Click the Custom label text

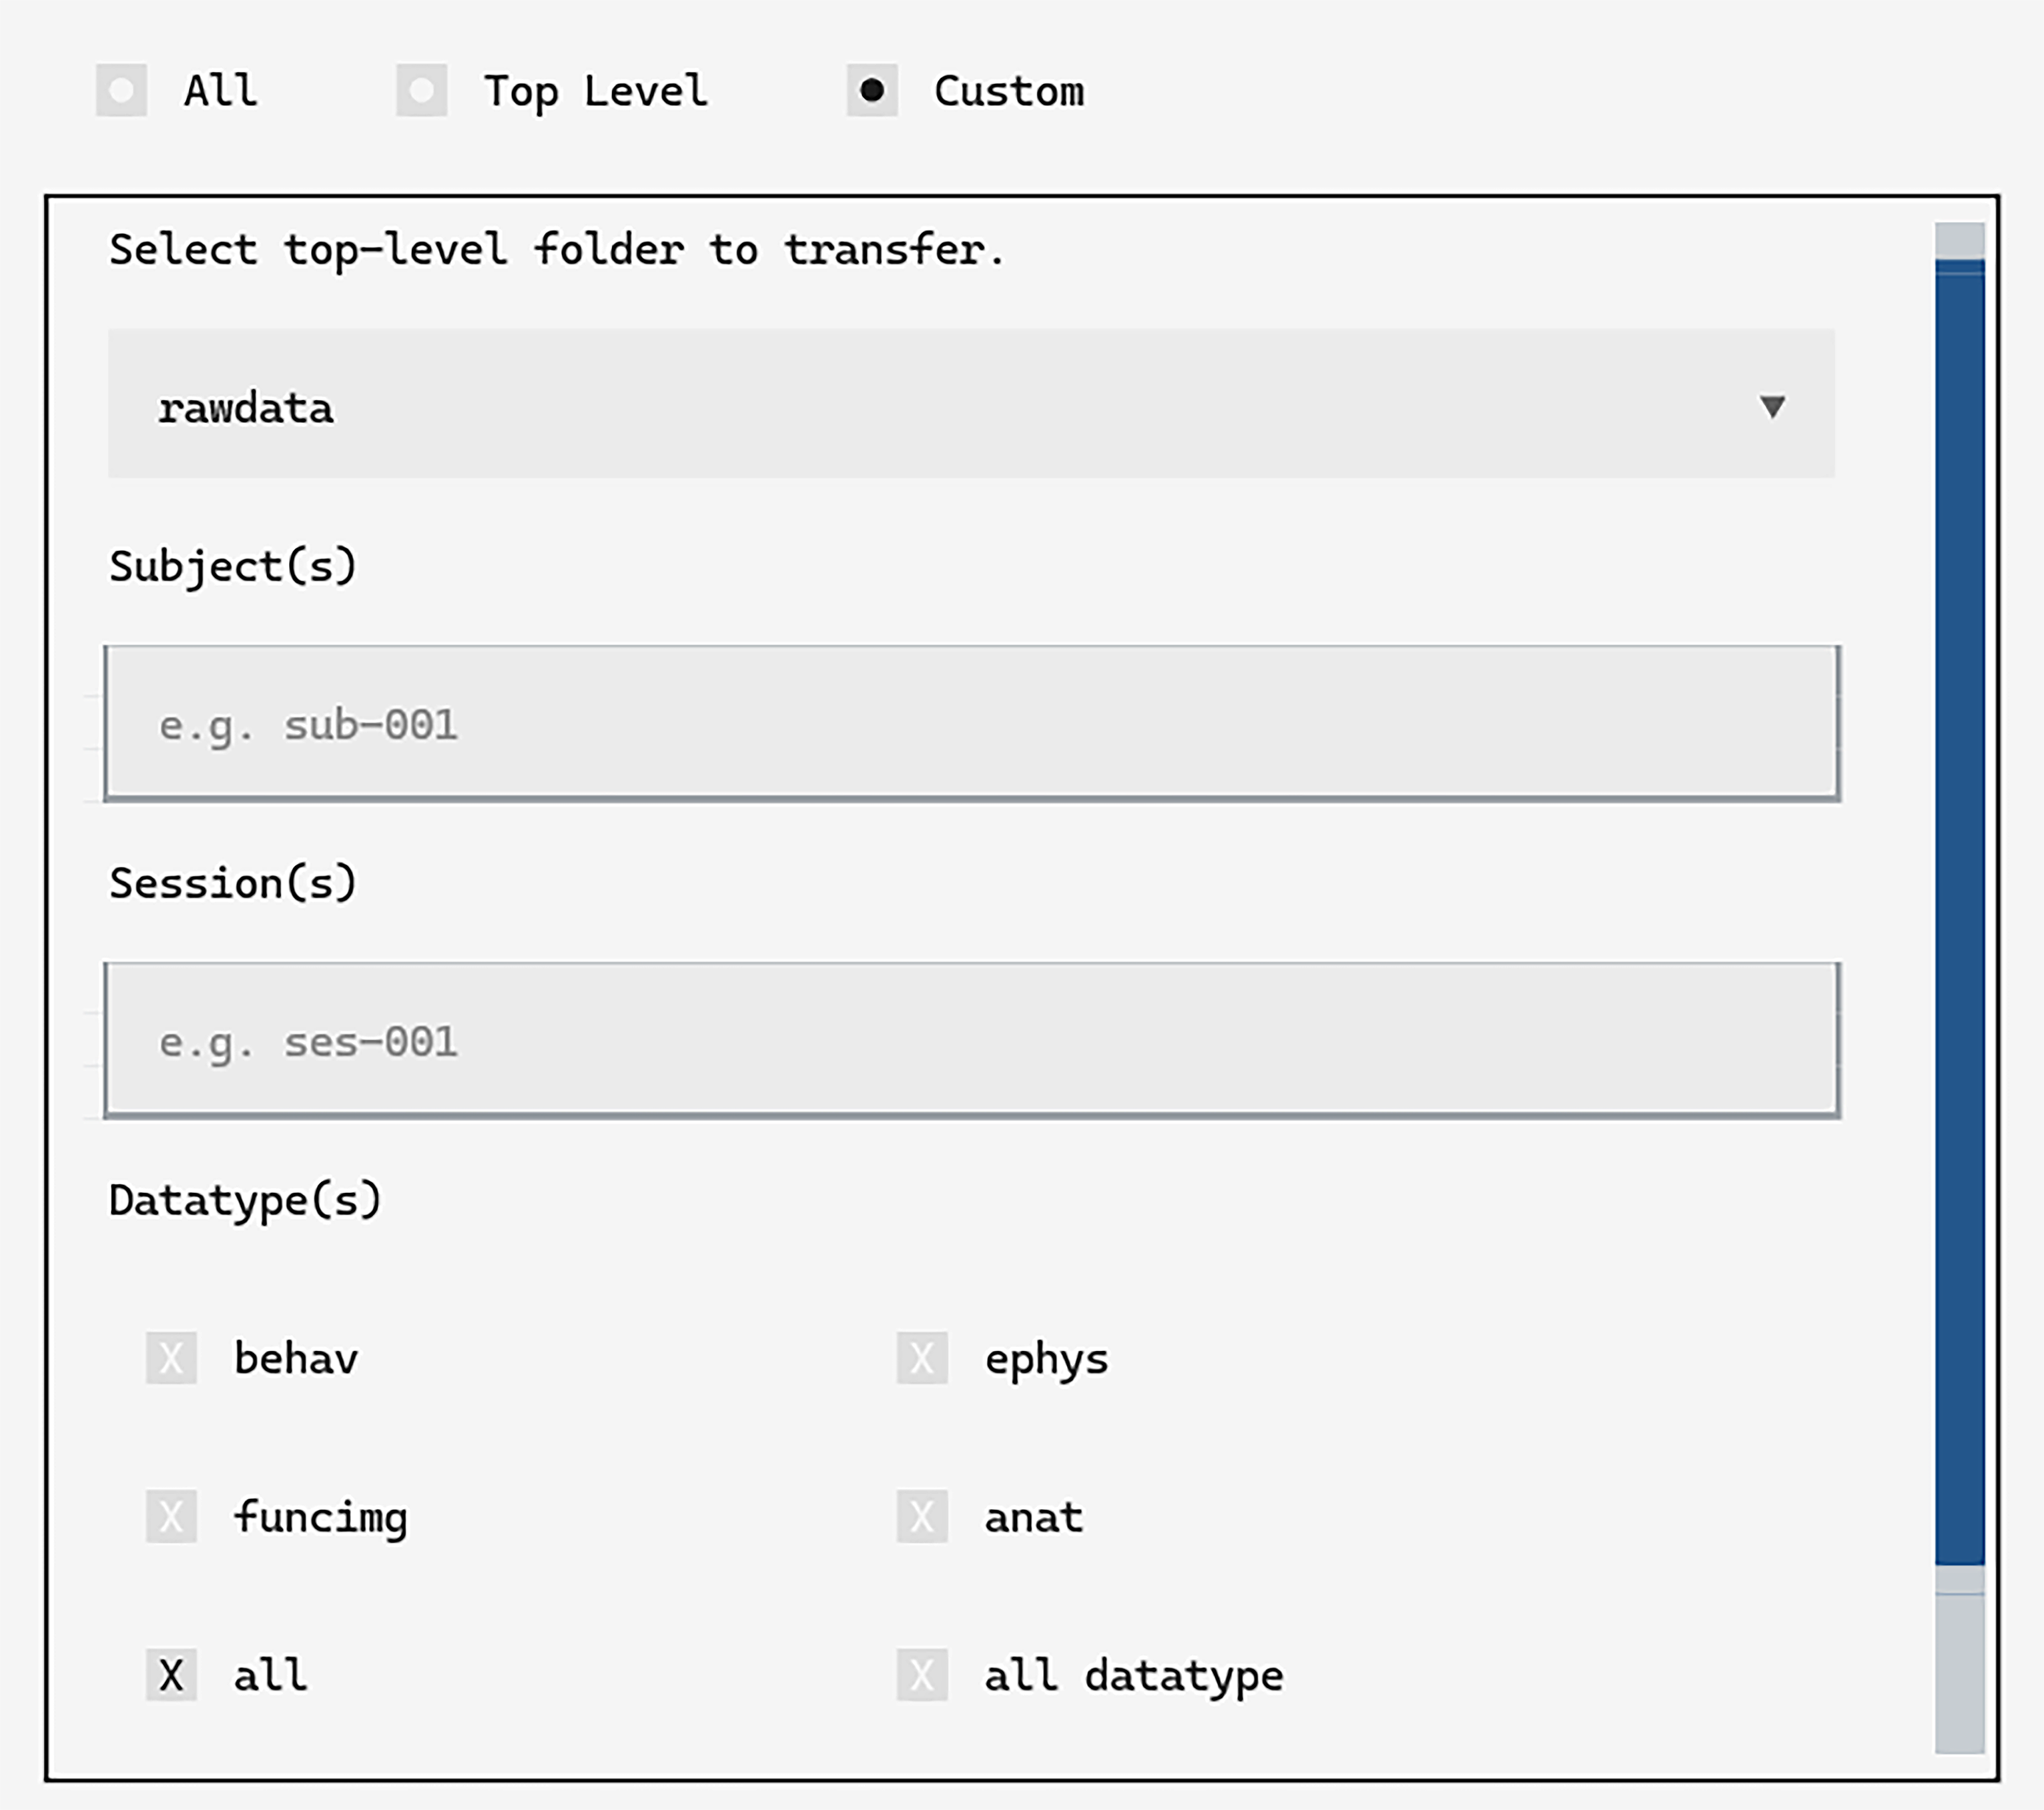[x=1008, y=91]
